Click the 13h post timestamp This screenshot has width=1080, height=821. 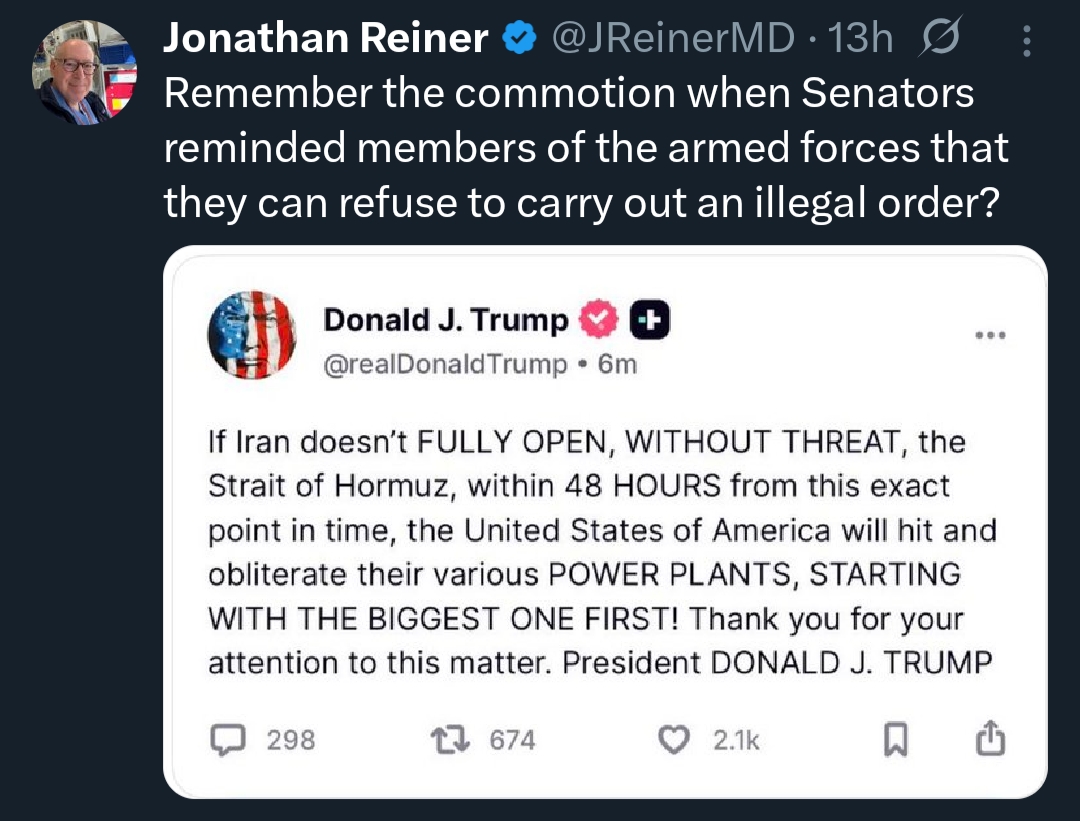click(x=861, y=38)
